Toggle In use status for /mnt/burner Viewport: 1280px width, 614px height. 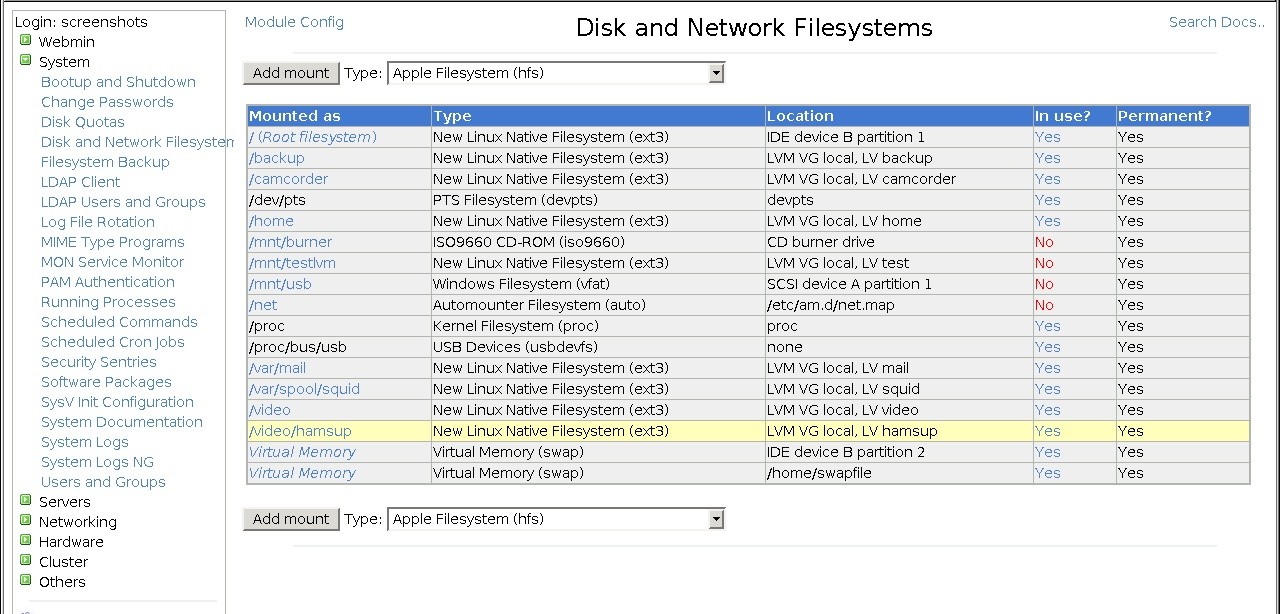pyautogui.click(x=1044, y=242)
